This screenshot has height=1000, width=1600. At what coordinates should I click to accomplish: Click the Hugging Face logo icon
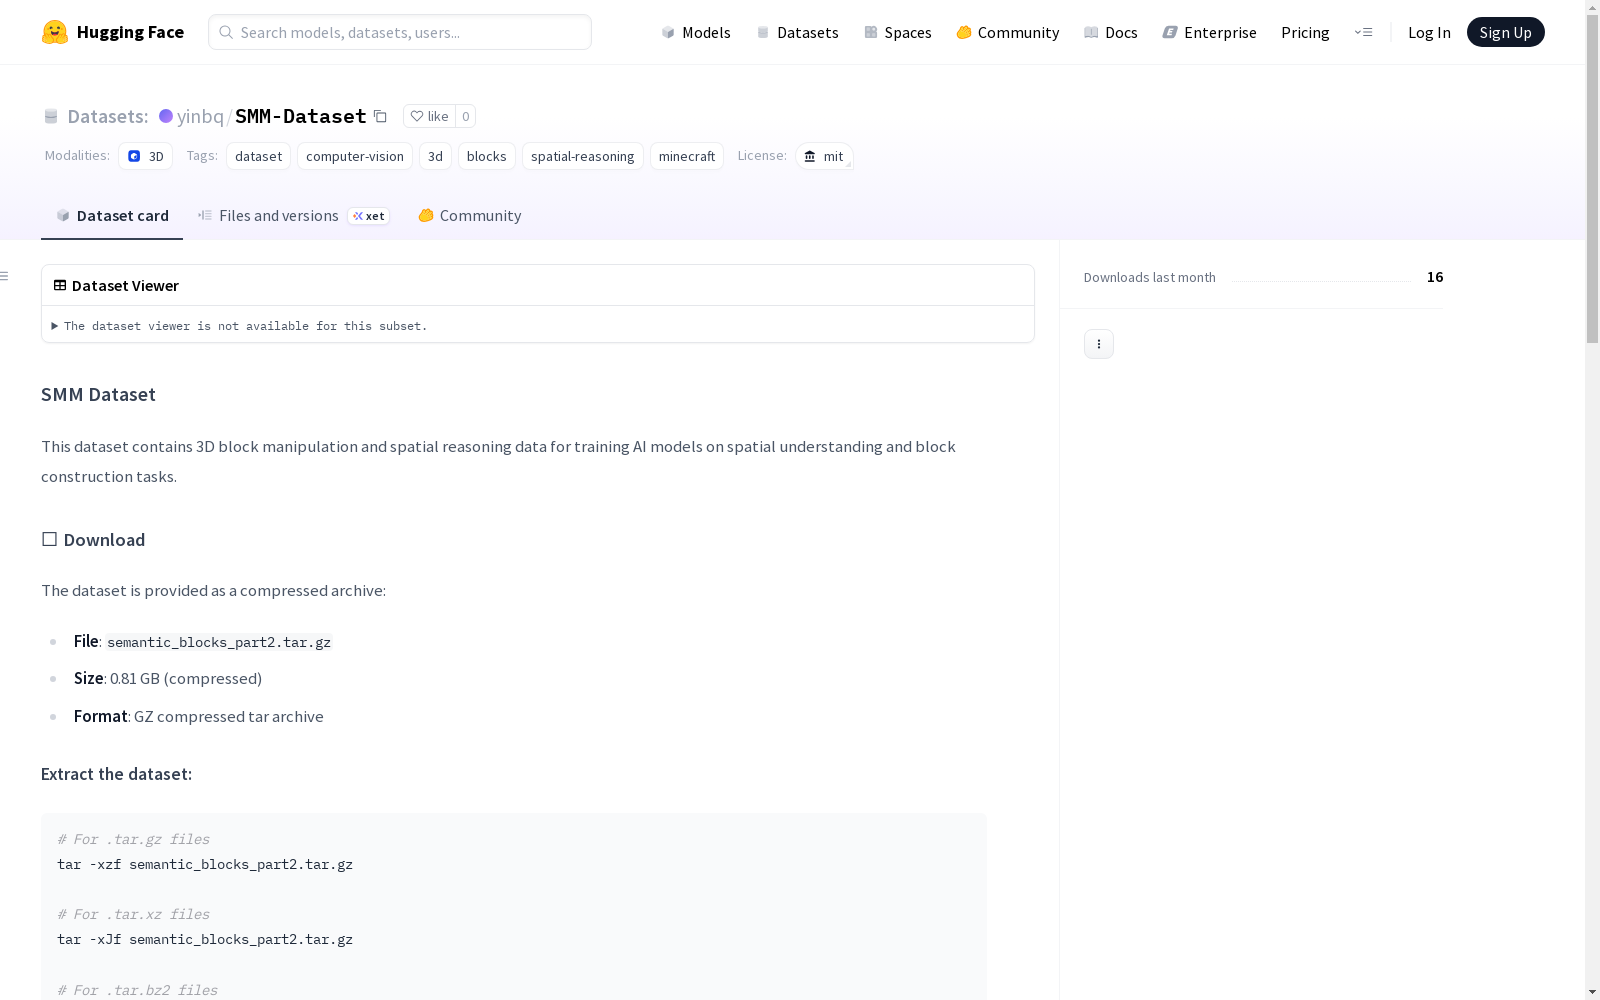(x=55, y=32)
